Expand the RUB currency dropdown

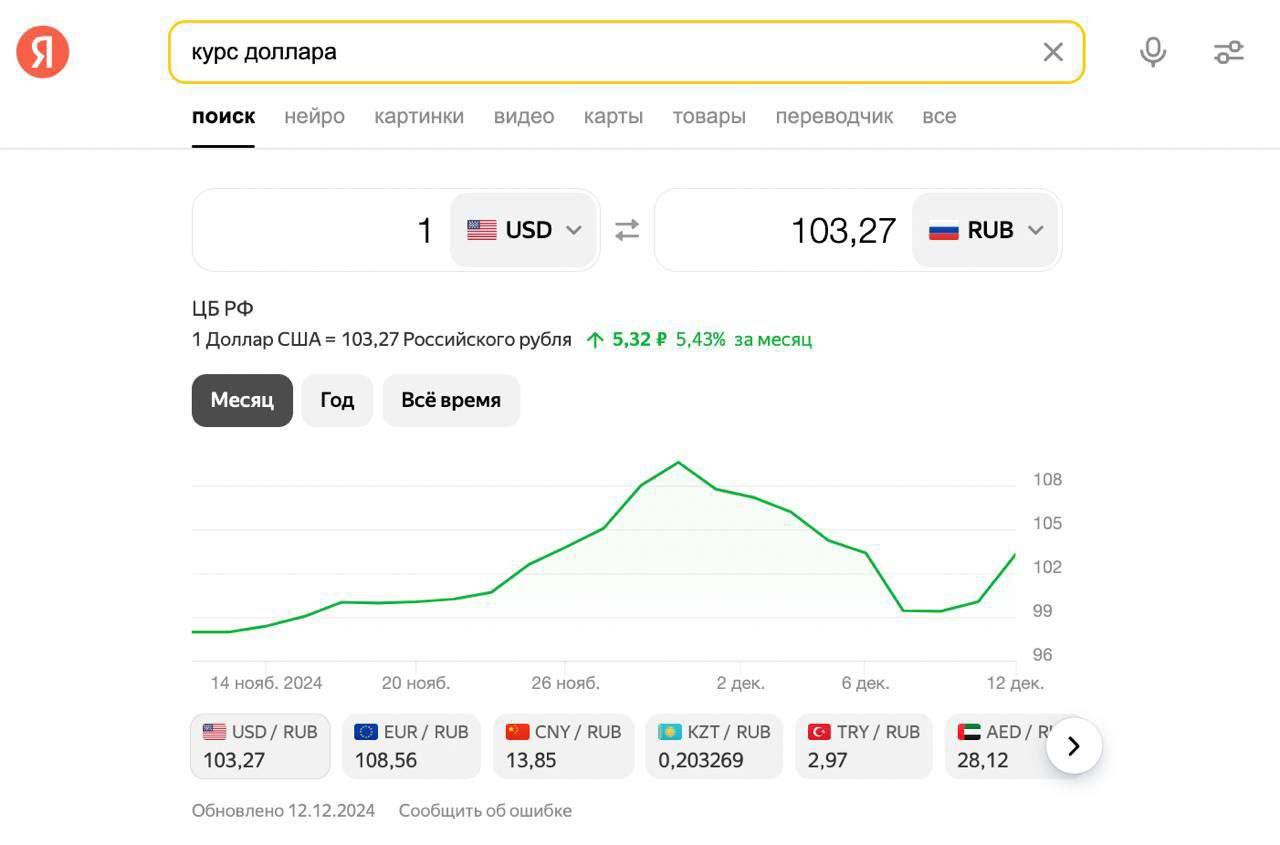pos(985,230)
